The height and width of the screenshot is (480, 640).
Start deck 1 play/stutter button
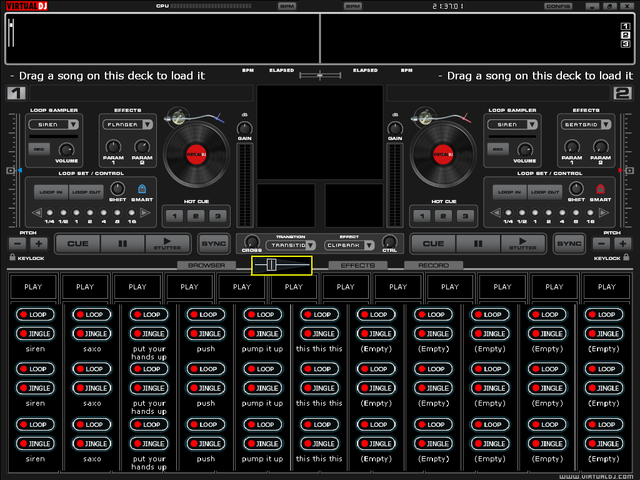[167, 244]
